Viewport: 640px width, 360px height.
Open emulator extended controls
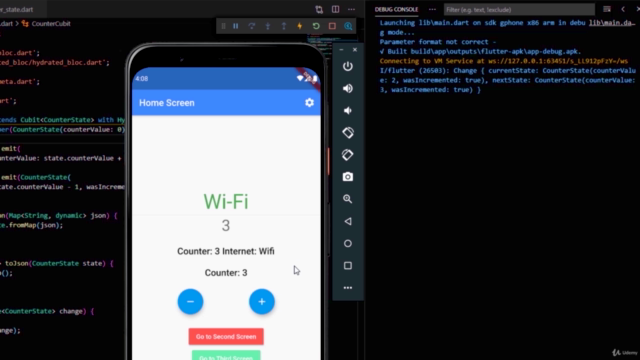click(x=348, y=288)
